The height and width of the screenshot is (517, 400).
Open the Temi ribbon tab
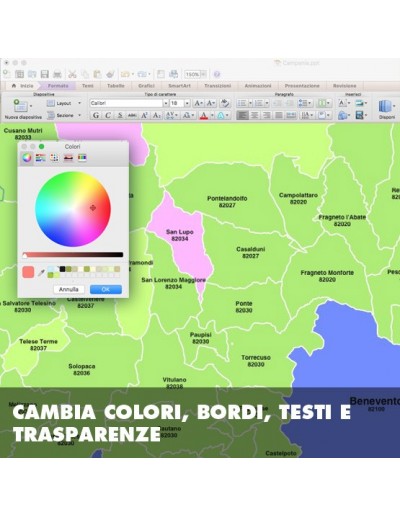88,86
